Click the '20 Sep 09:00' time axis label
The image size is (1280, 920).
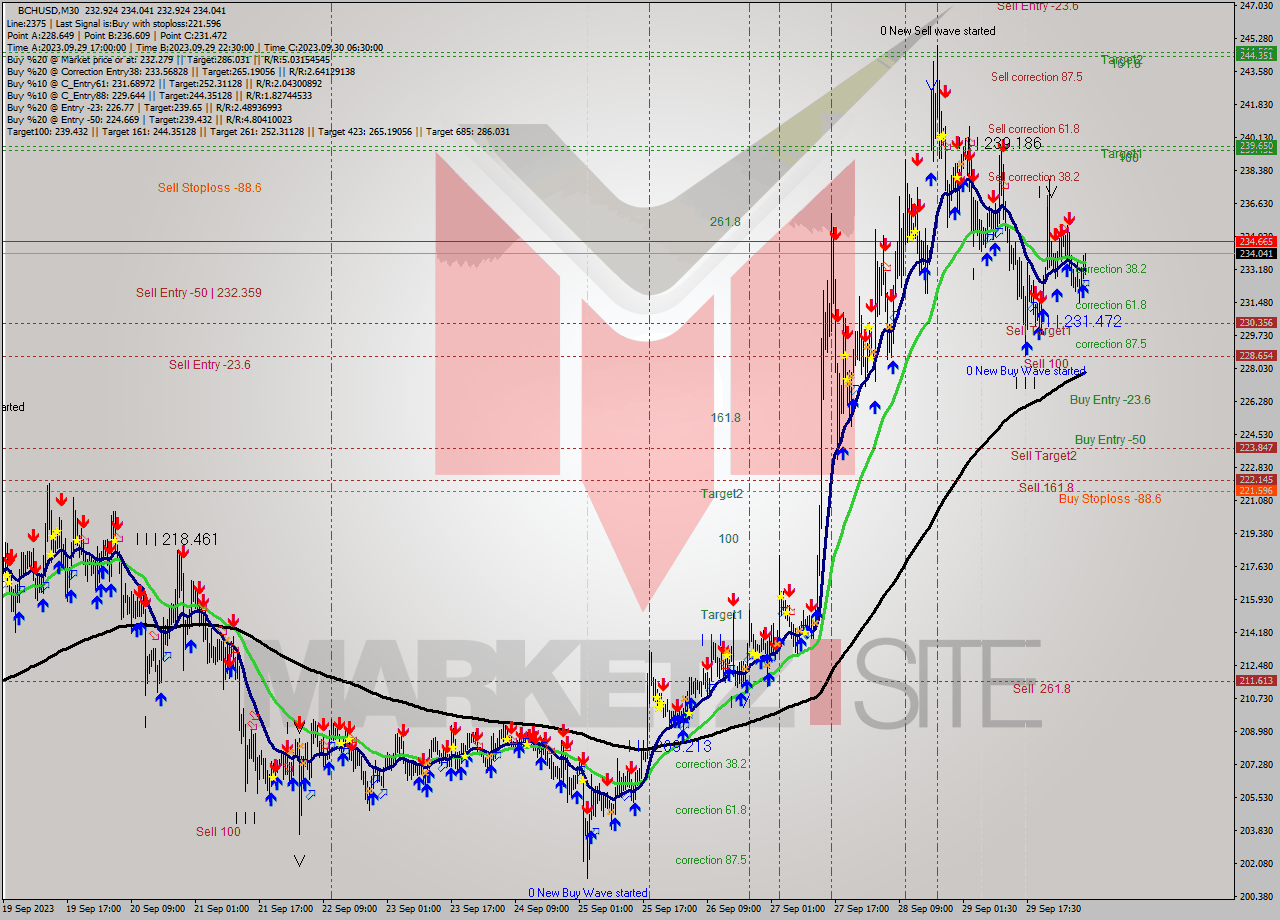(159, 909)
